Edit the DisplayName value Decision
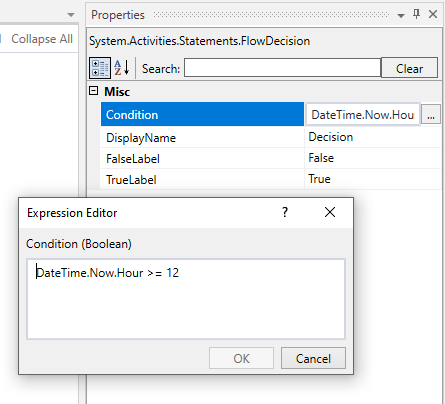The width and height of the screenshot is (445, 404). 373,137
